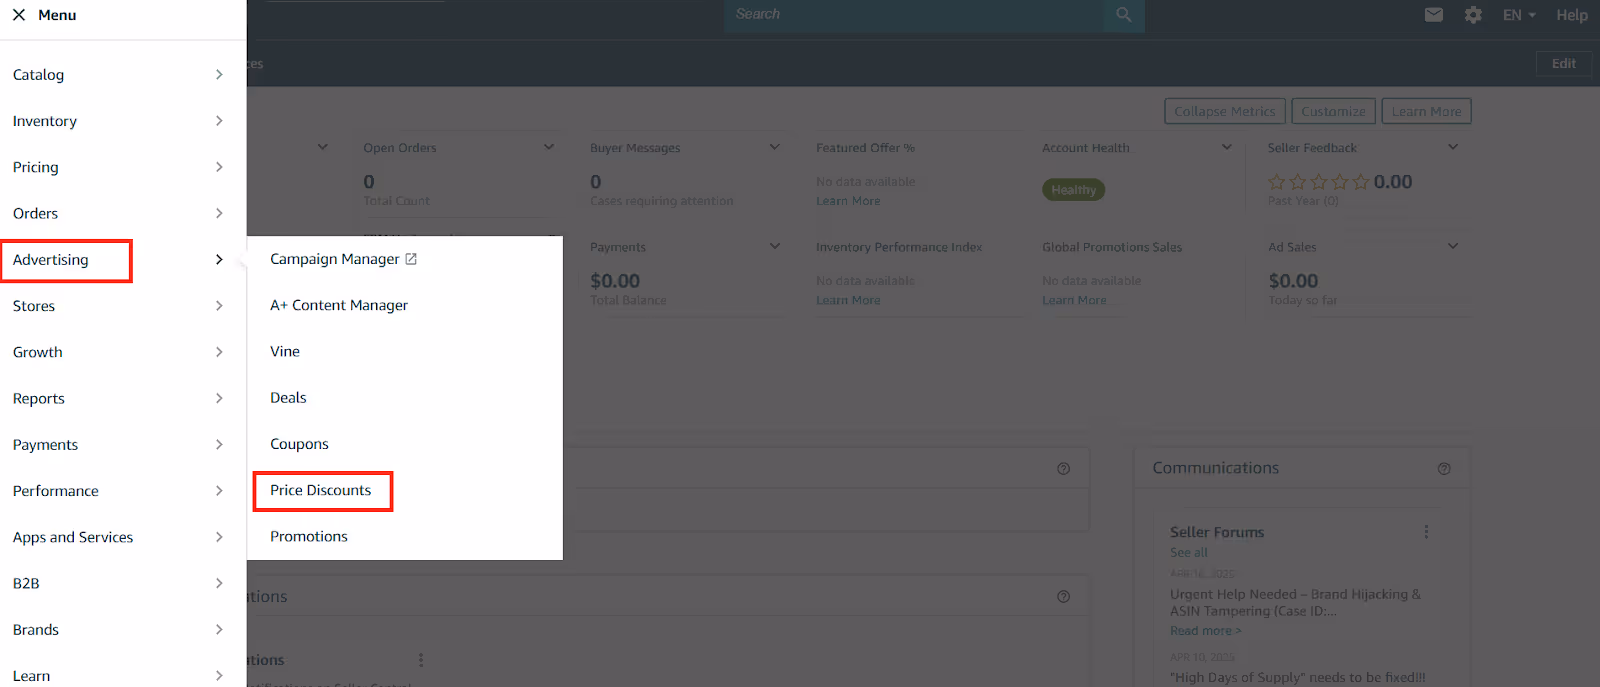Select Advertising in the menu
The image size is (1600, 687).
[x=51, y=260]
